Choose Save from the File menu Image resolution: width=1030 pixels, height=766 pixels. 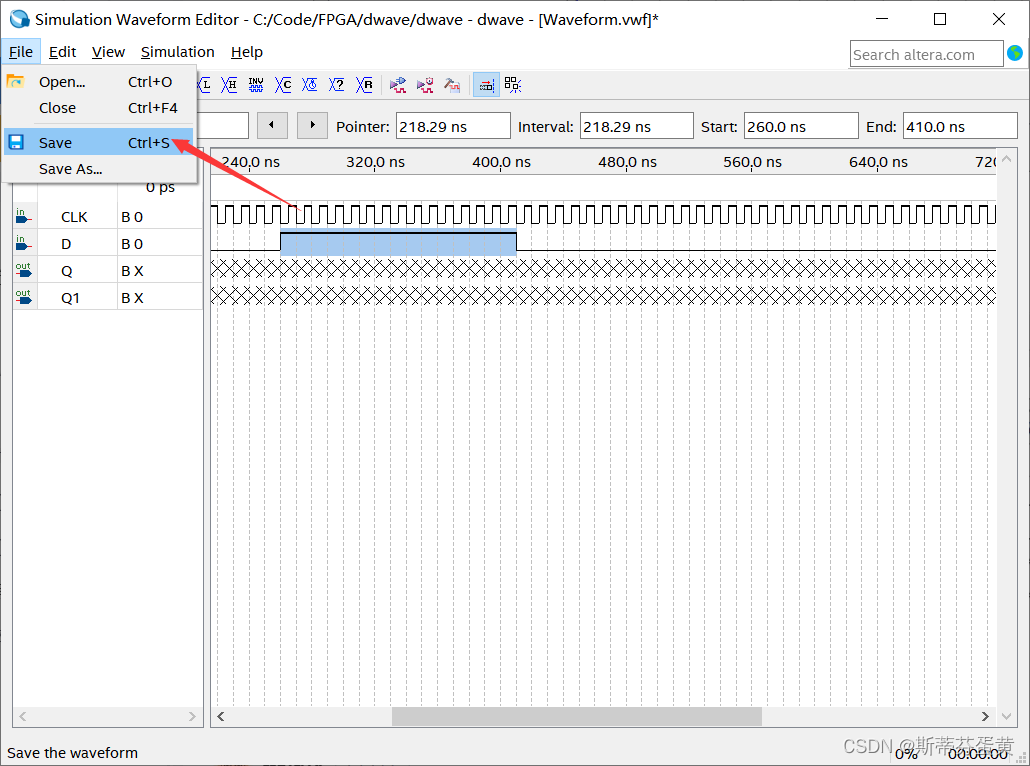(99, 143)
